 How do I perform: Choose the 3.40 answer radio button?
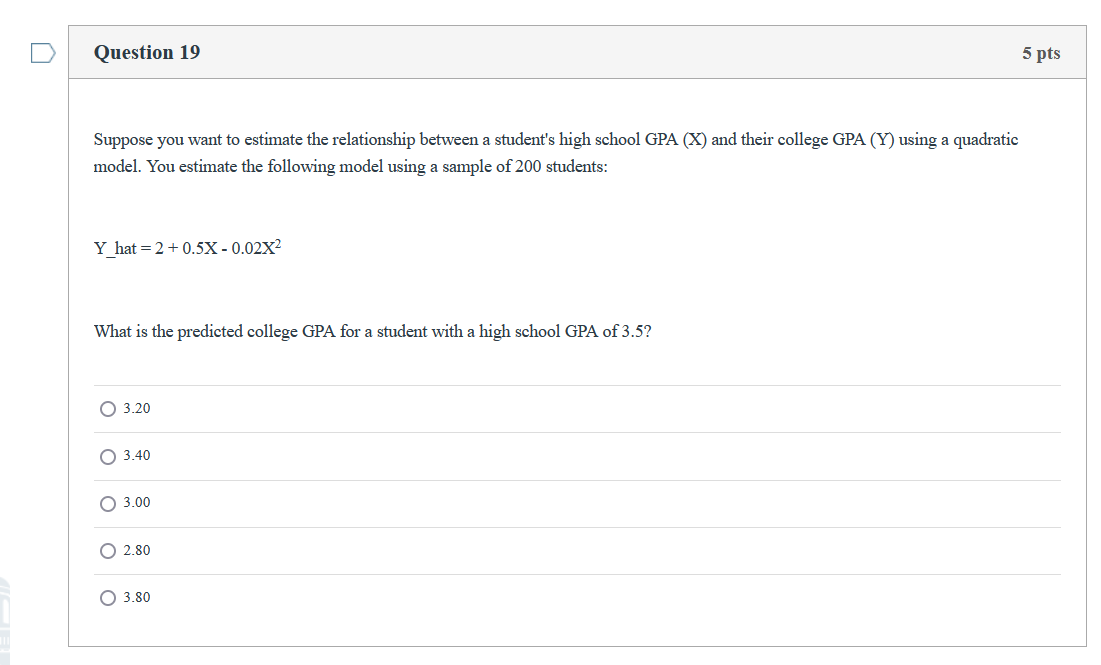tap(107, 456)
